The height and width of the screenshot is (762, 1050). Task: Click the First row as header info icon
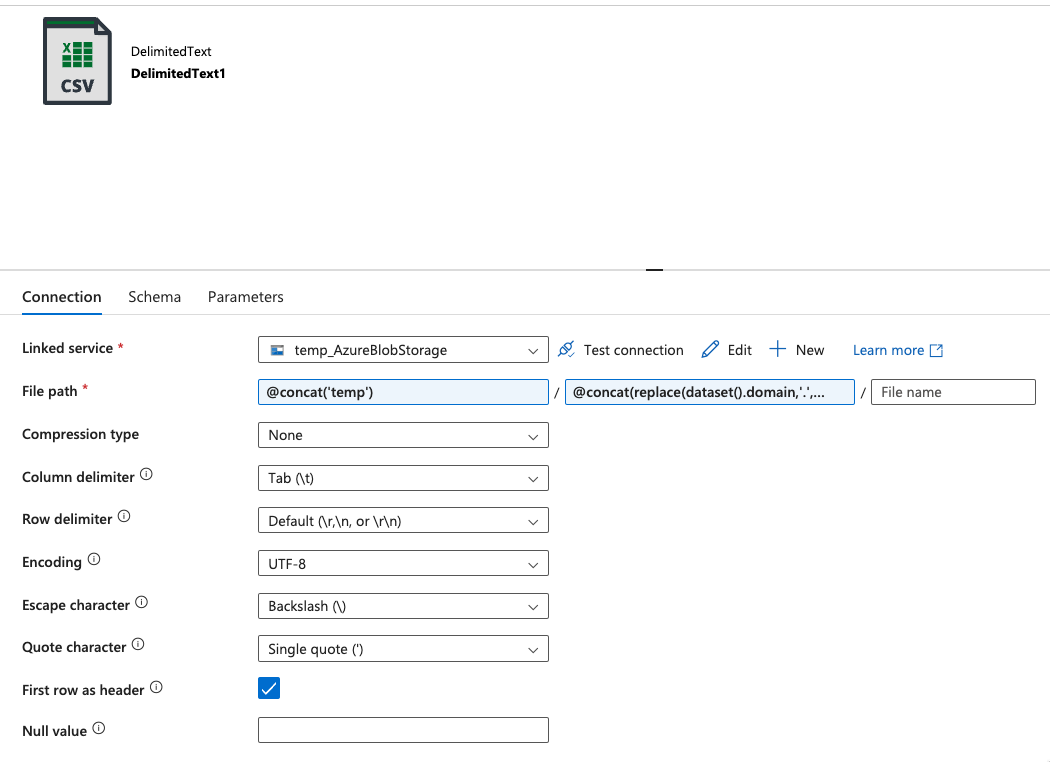pyautogui.click(x=155, y=686)
